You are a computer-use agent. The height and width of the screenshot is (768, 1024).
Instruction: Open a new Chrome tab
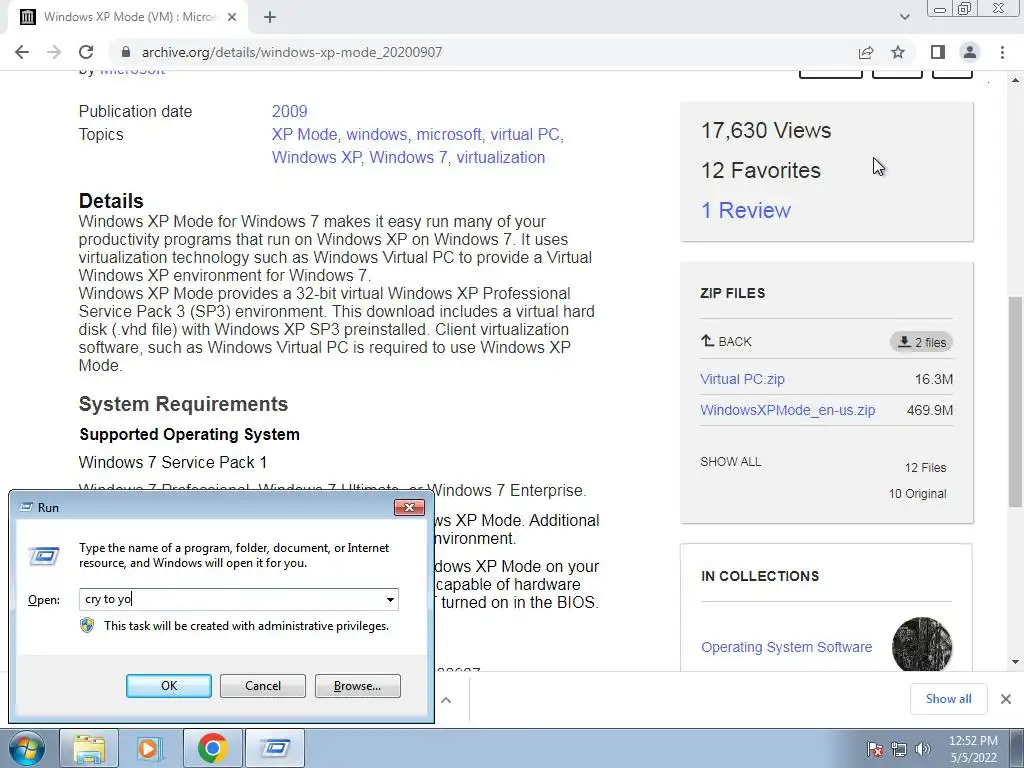pyautogui.click(x=270, y=18)
